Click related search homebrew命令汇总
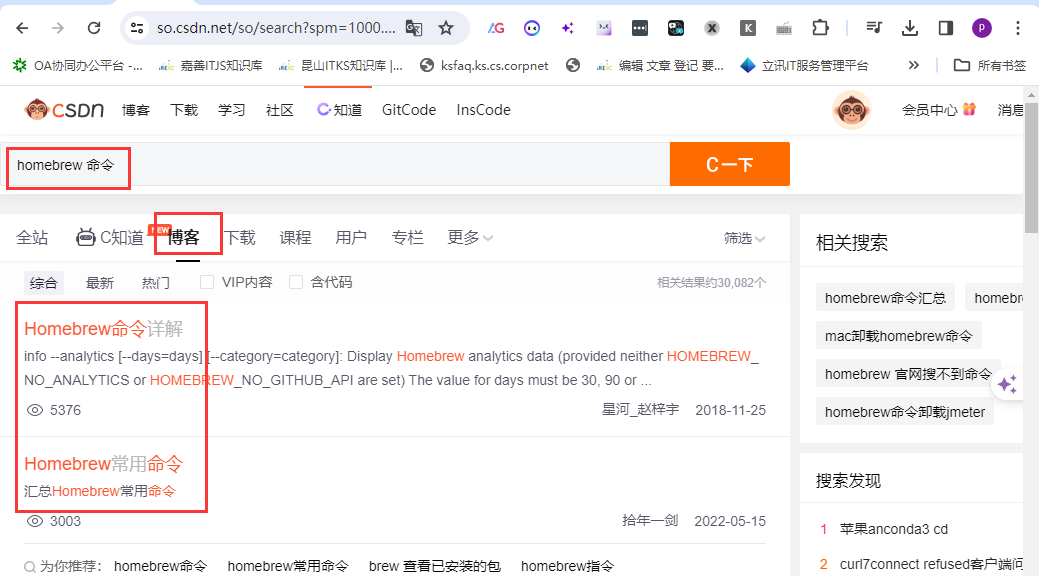 pyautogui.click(x=885, y=298)
